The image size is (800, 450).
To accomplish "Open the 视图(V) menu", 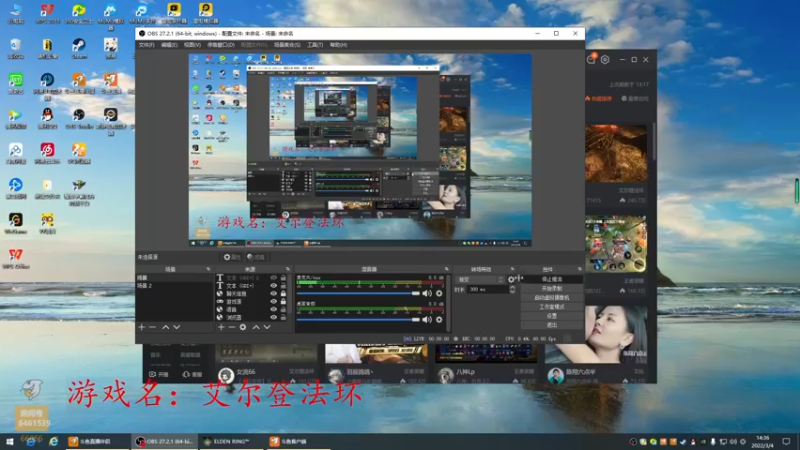I will [x=192, y=45].
